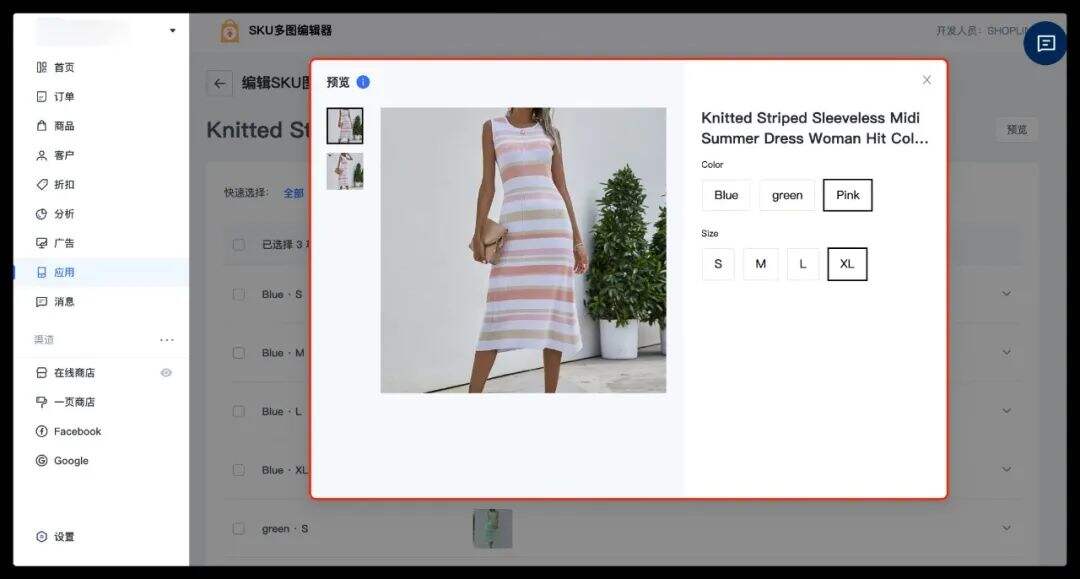The width and height of the screenshot is (1080, 579).
Task: Click the Facebook channel icon
Action: [x=41, y=432]
